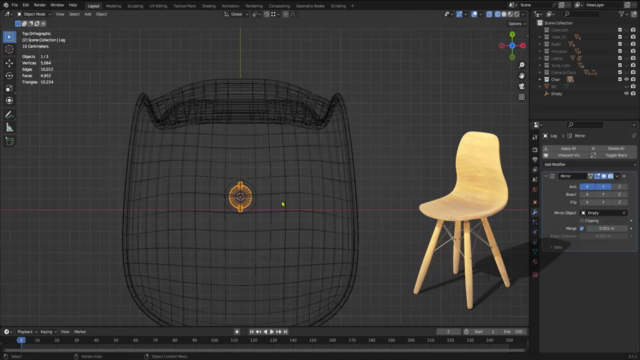Toggle Mirror modifier render display
Viewport: 640px width, 360px height.
[x=610, y=176]
